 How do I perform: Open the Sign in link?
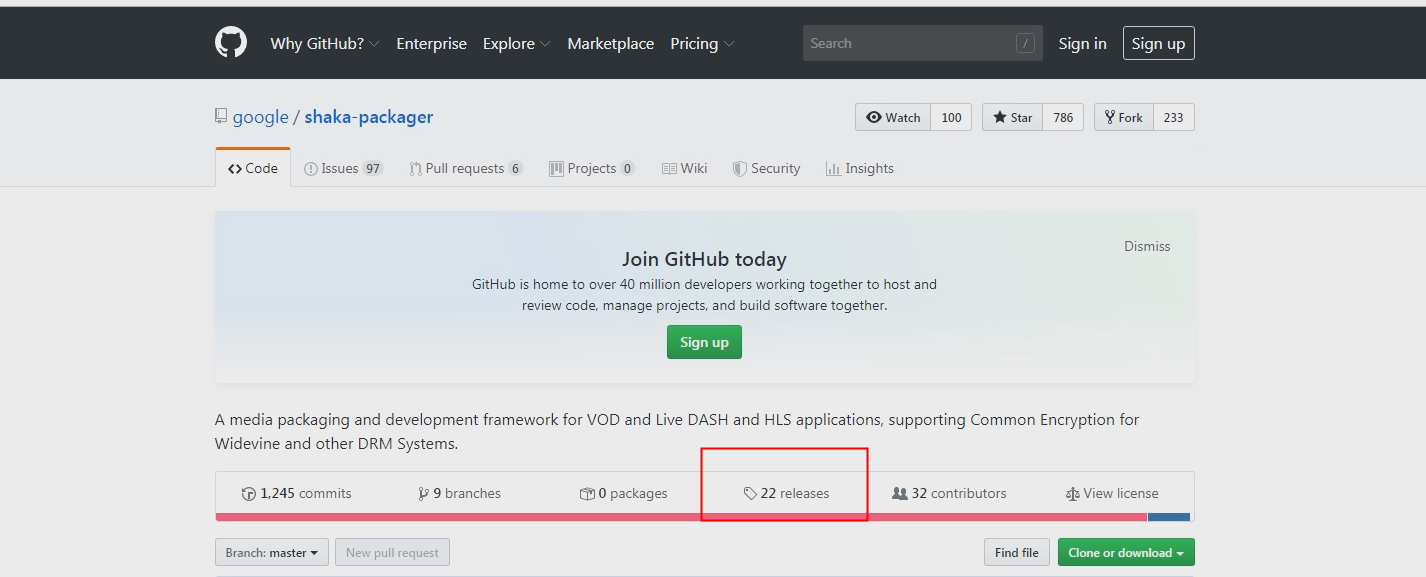point(1082,44)
